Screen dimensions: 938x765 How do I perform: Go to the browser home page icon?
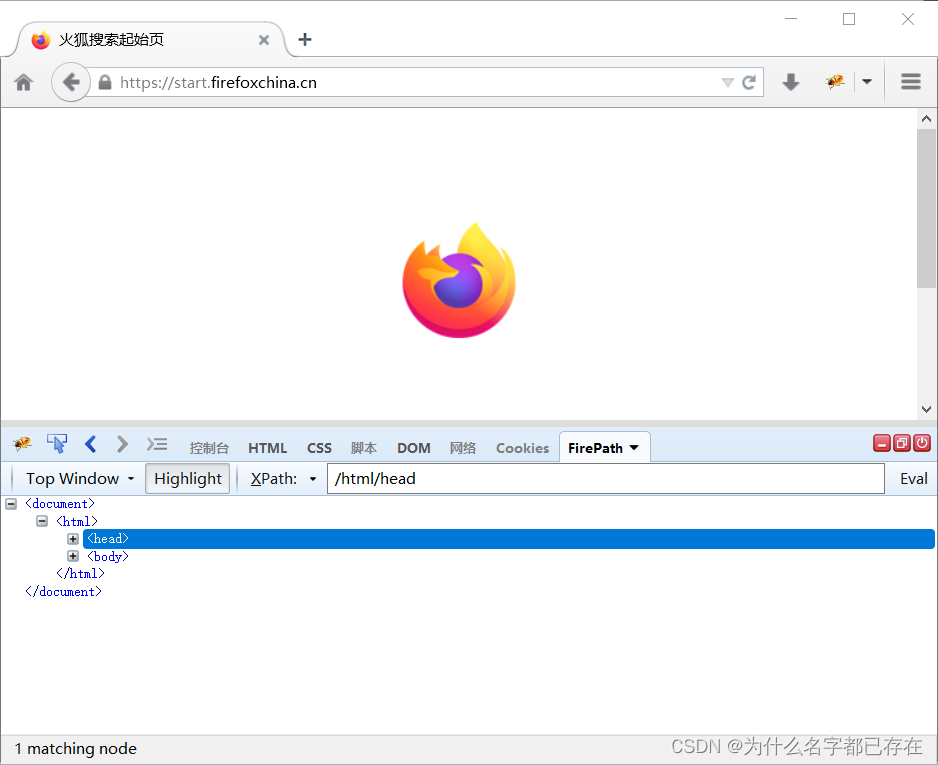[x=23, y=82]
